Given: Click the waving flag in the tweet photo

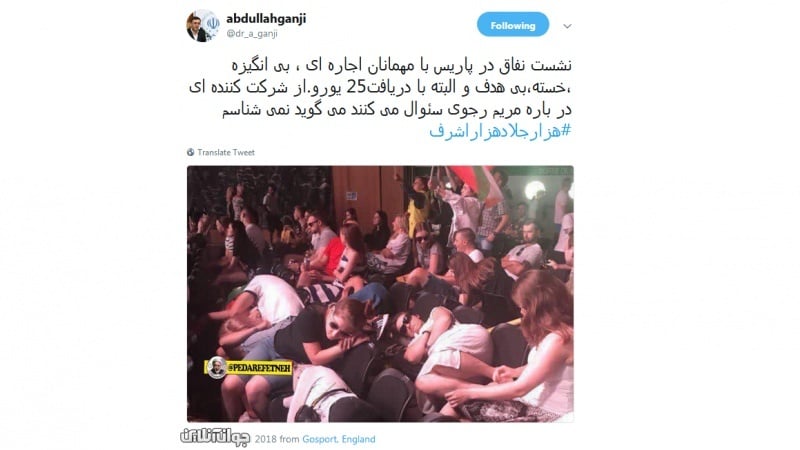Looking at the screenshot, I should [x=474, y=182].
